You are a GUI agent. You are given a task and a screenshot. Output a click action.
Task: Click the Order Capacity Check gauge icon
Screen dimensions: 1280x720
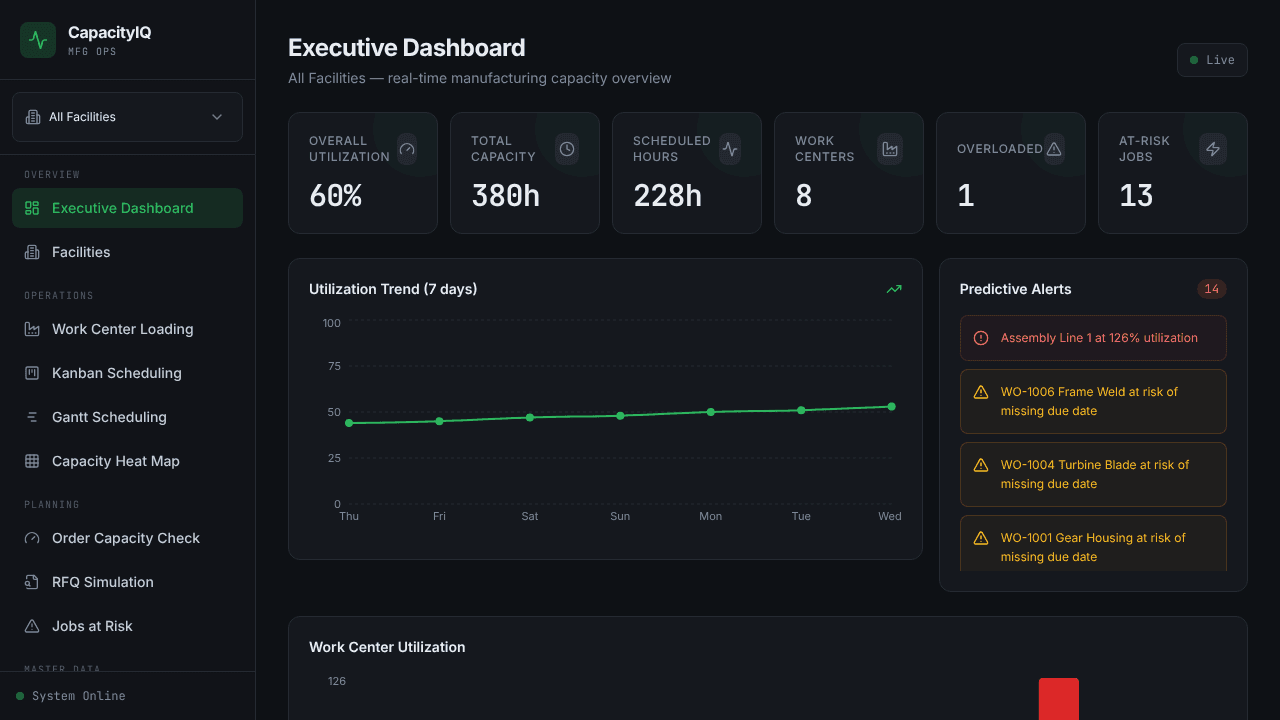pyautogui.click(x=32, y=538)
